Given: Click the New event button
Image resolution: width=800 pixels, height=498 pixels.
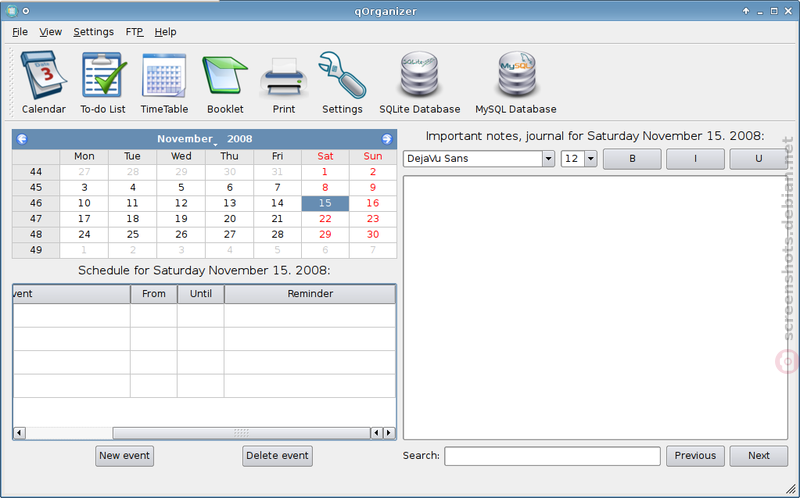Looking at the screenshot, I should point(124,456).
